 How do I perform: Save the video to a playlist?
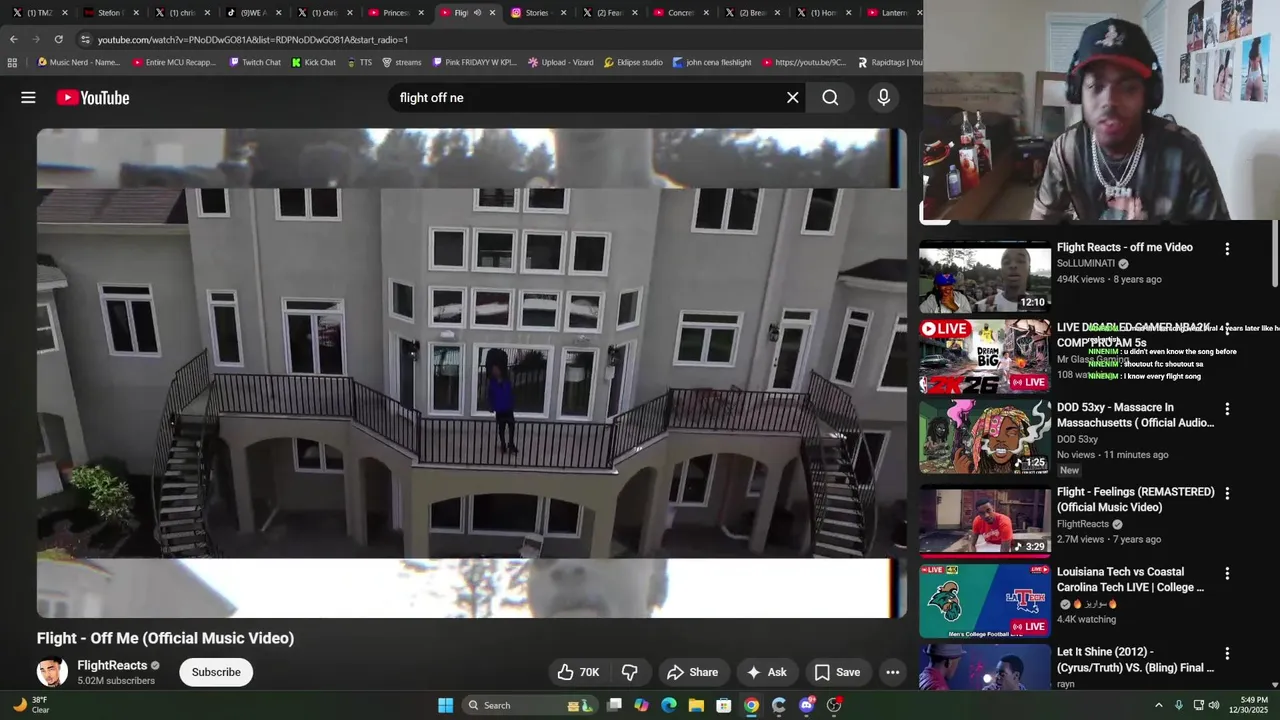point(837,672)
